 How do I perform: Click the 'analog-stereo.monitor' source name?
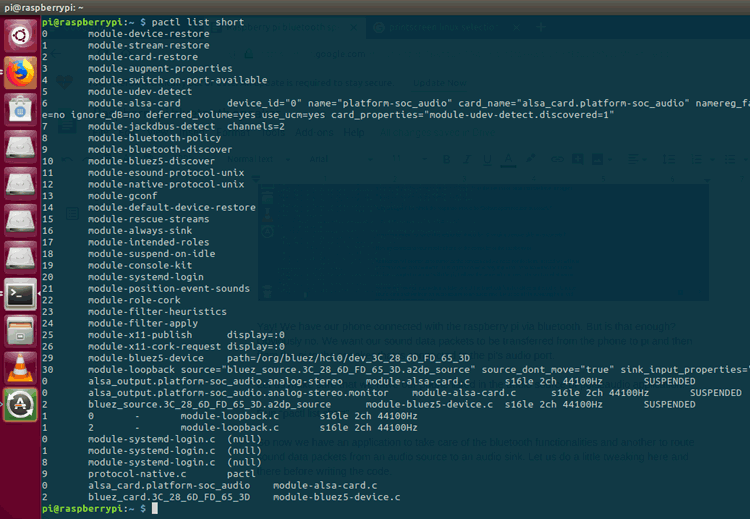[328, 393]
